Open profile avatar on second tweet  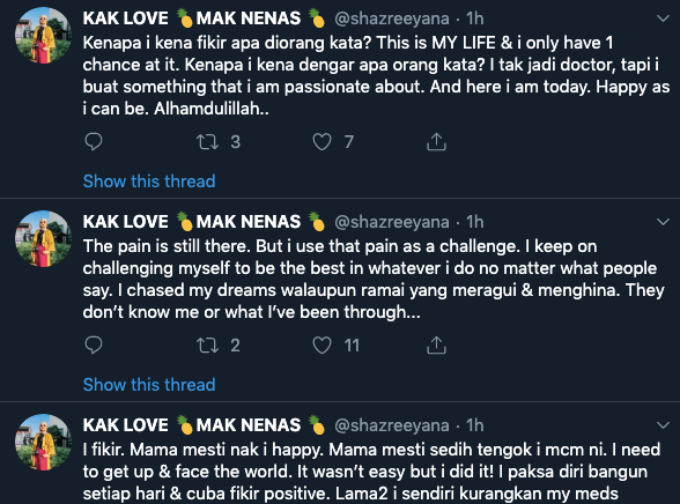(43, 241)
